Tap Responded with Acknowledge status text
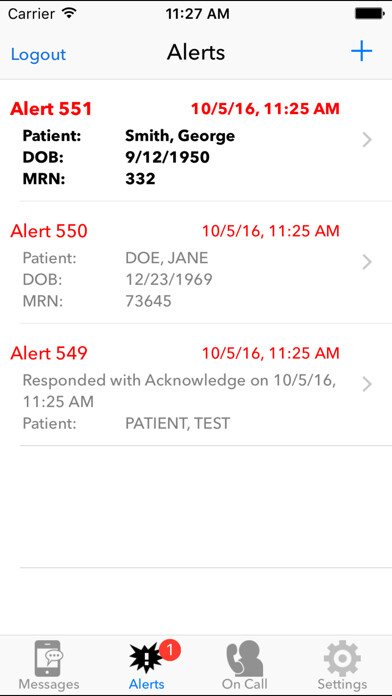 coord(179,391)
